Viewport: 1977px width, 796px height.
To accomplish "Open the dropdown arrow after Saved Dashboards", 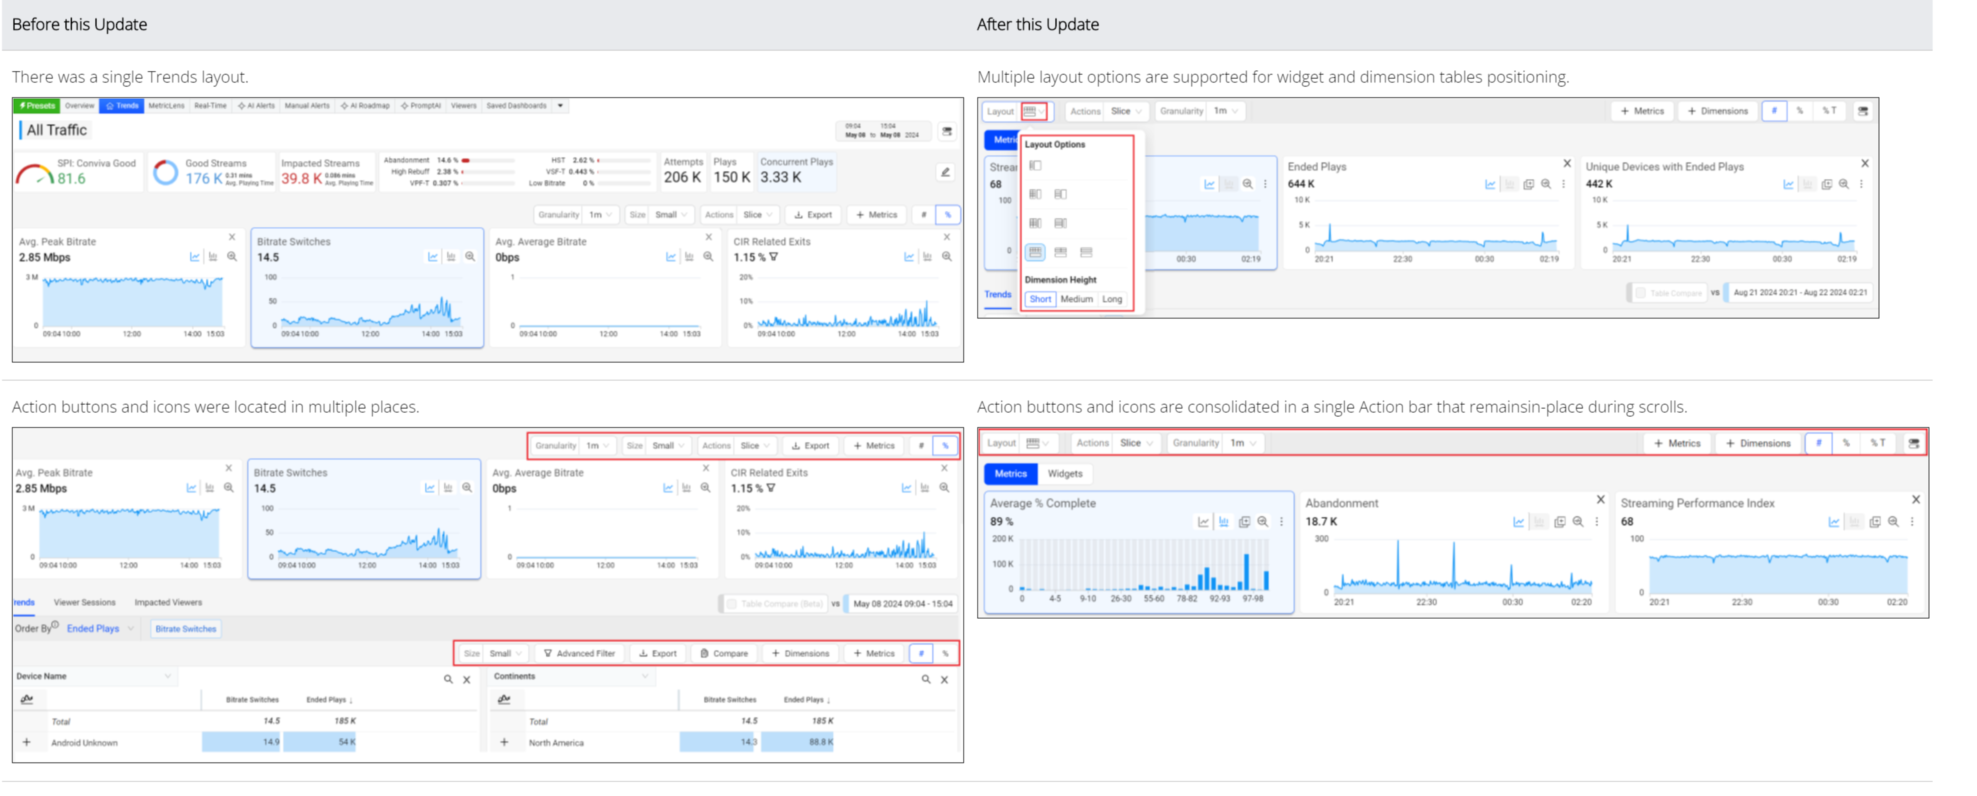I will pos(560,105).
